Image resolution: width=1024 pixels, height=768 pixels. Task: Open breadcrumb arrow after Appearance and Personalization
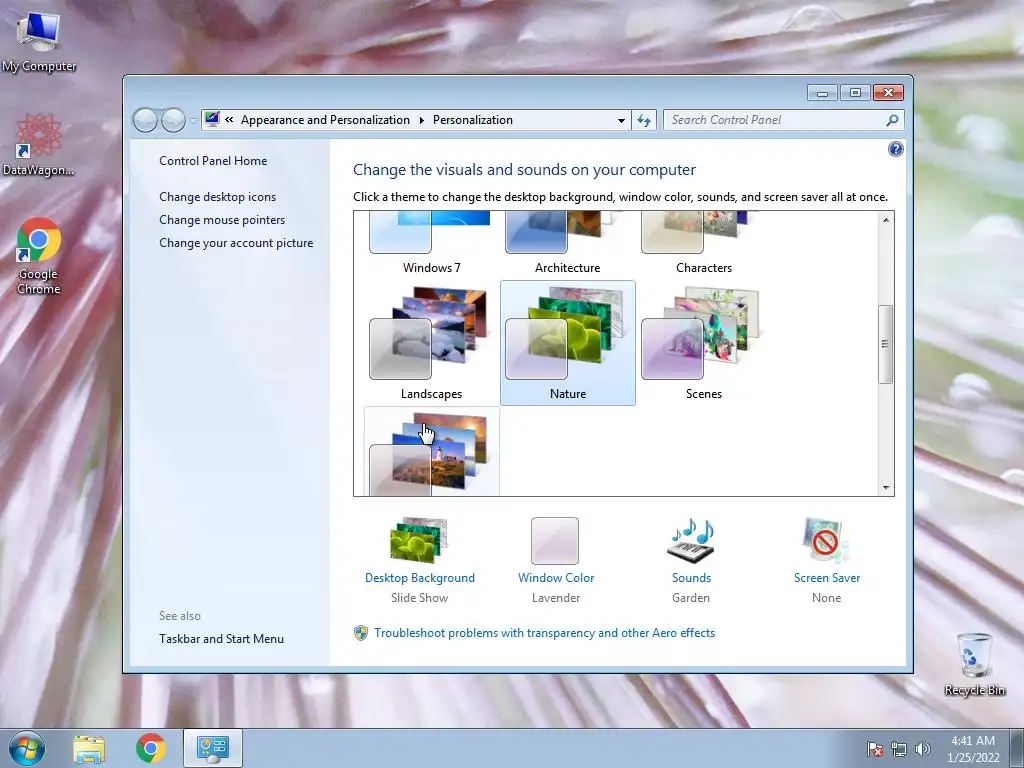point(421,120)
